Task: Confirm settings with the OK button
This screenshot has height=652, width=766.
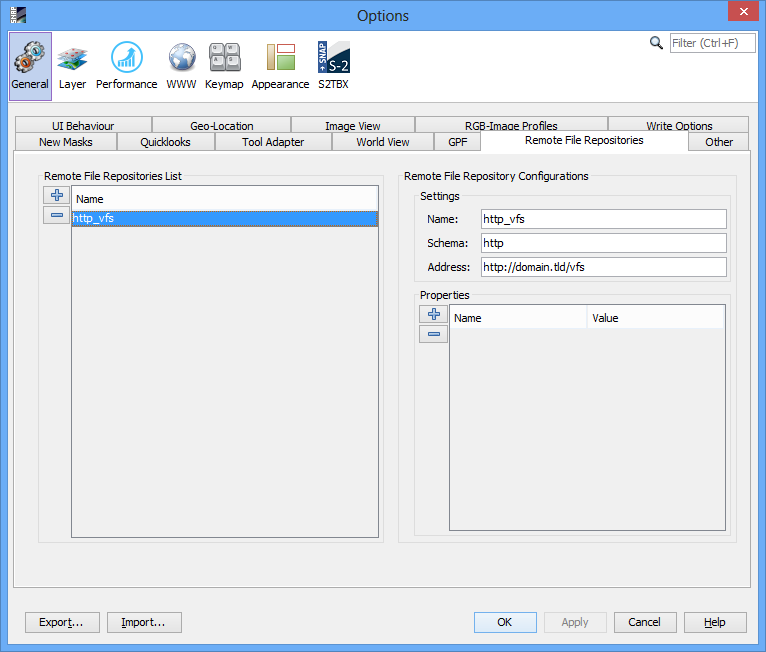Action: (505, 622)
